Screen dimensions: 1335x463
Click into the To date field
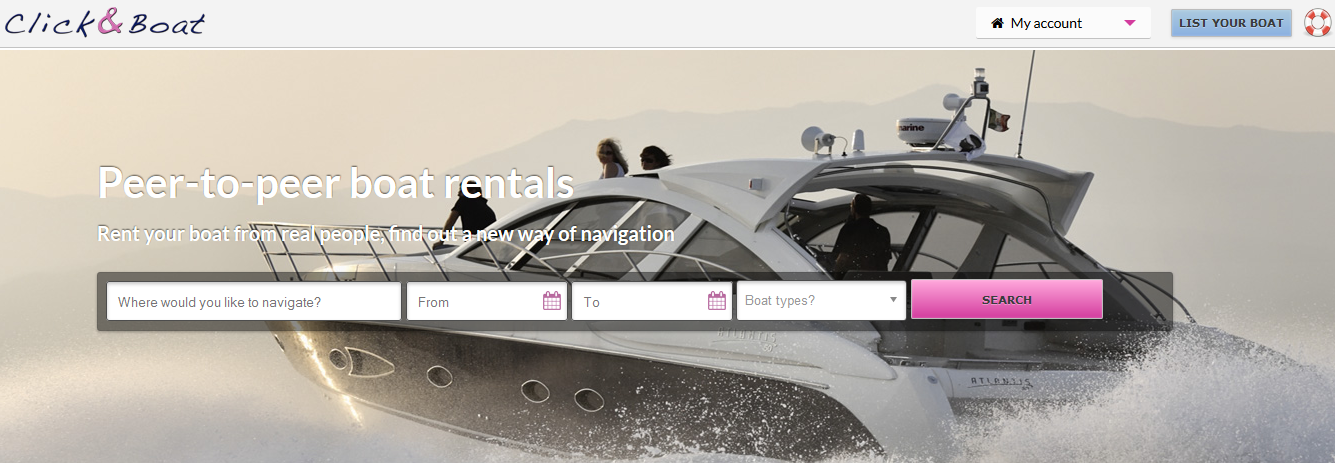click(x=639, y=301)
